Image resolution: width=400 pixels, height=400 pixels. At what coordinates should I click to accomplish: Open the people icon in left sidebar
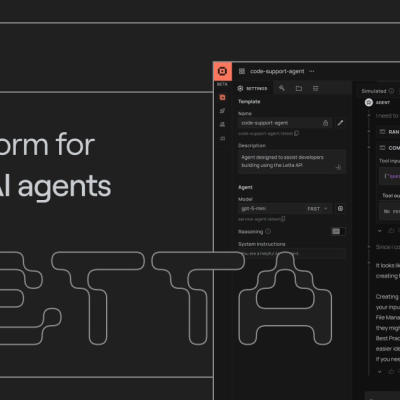point(222,124)
